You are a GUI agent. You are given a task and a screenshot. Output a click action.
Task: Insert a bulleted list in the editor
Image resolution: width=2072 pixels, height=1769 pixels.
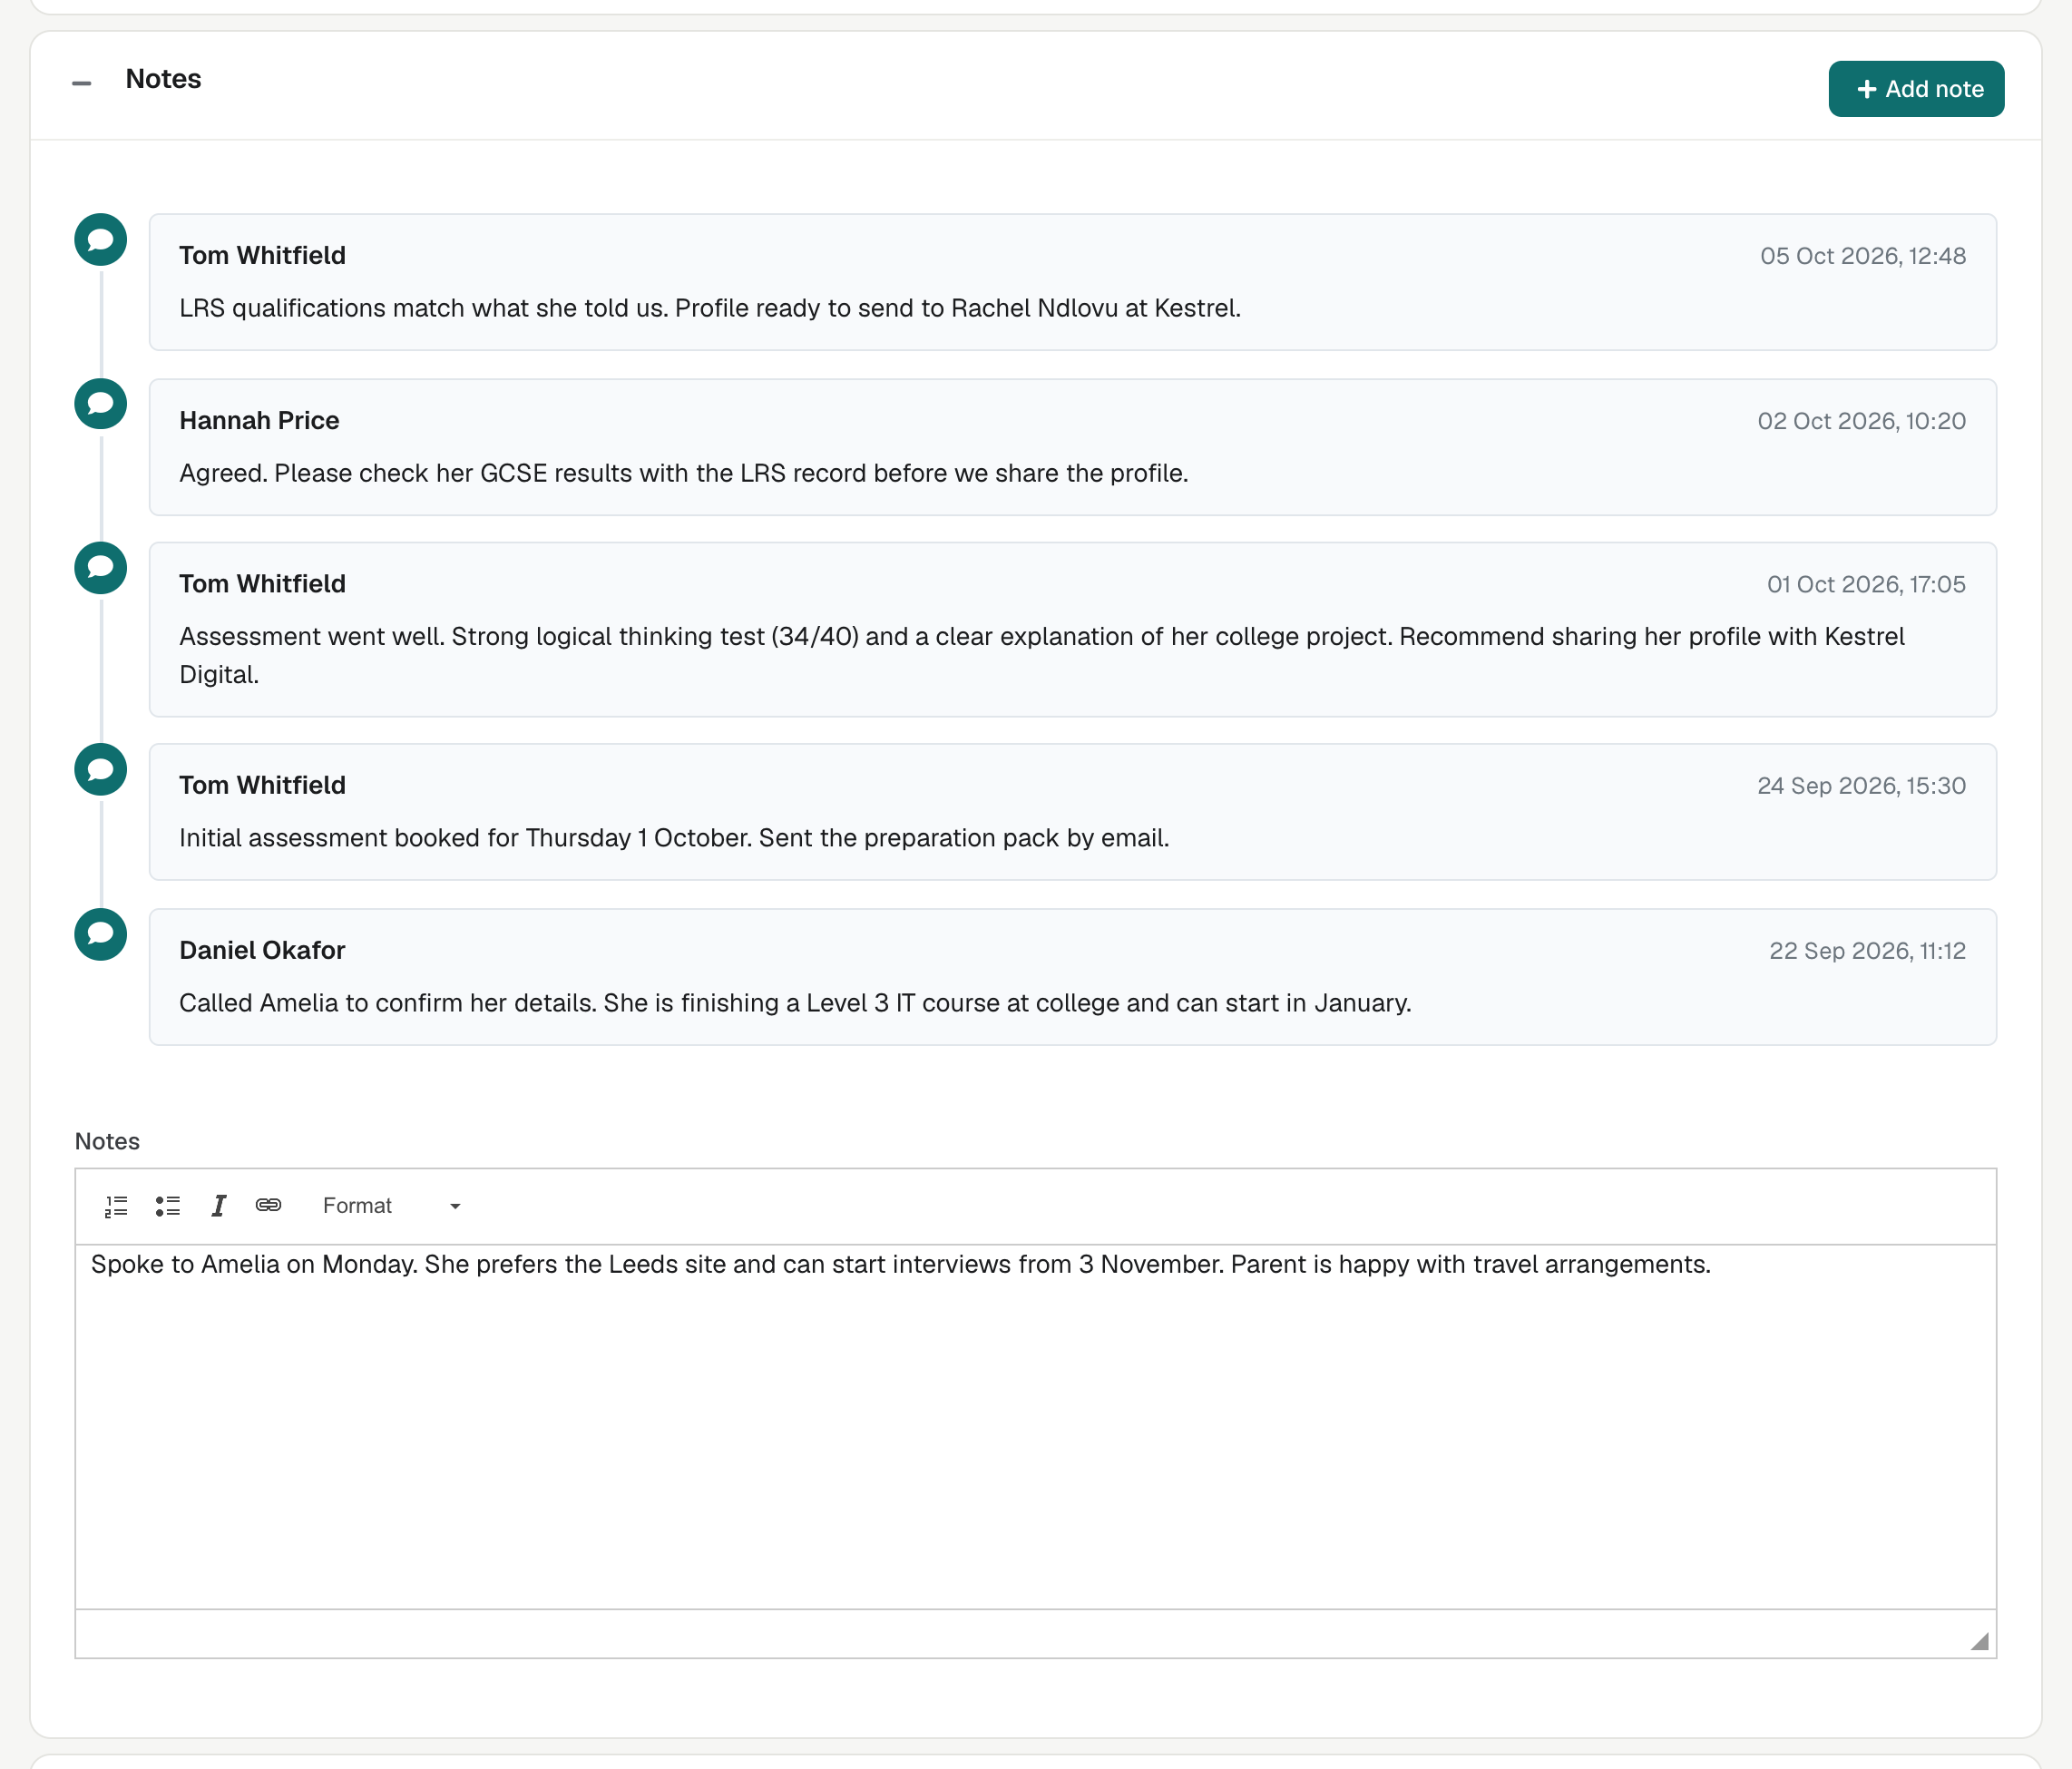168,1206
